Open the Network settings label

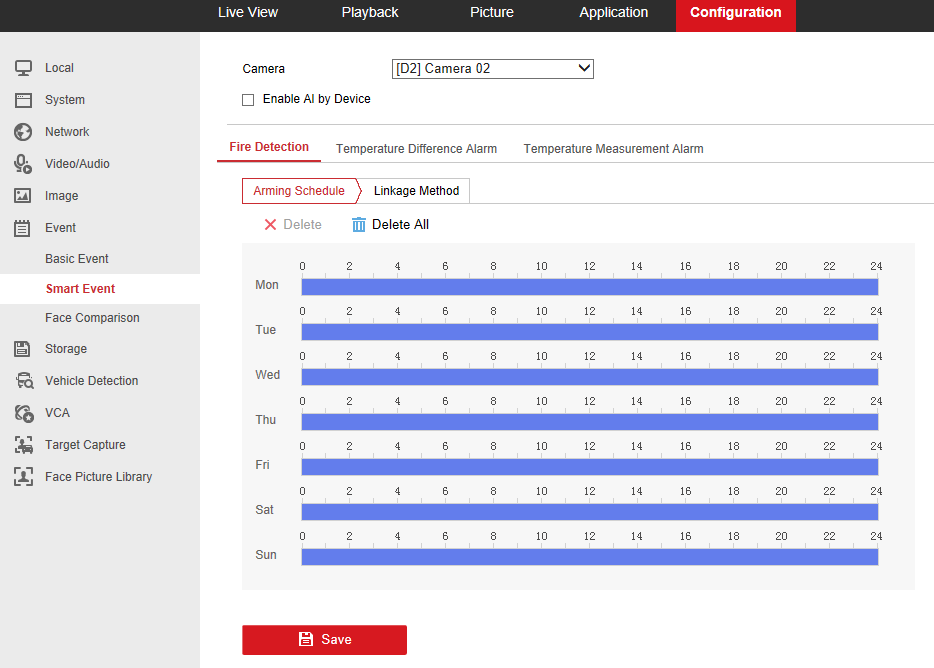[x=67, y=132]
